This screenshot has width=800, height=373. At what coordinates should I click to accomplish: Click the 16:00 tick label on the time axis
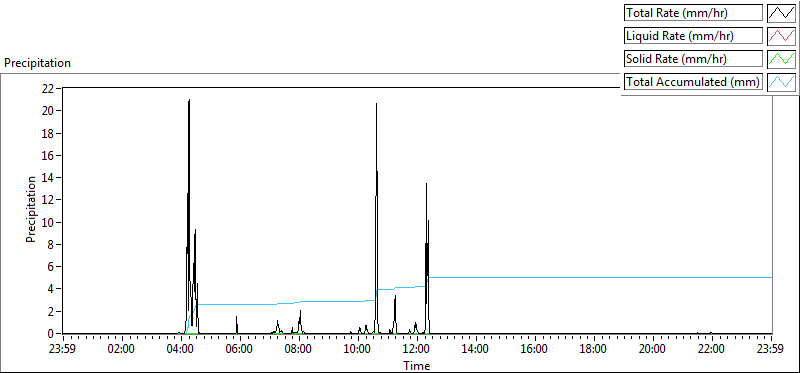tap(535, 350)
